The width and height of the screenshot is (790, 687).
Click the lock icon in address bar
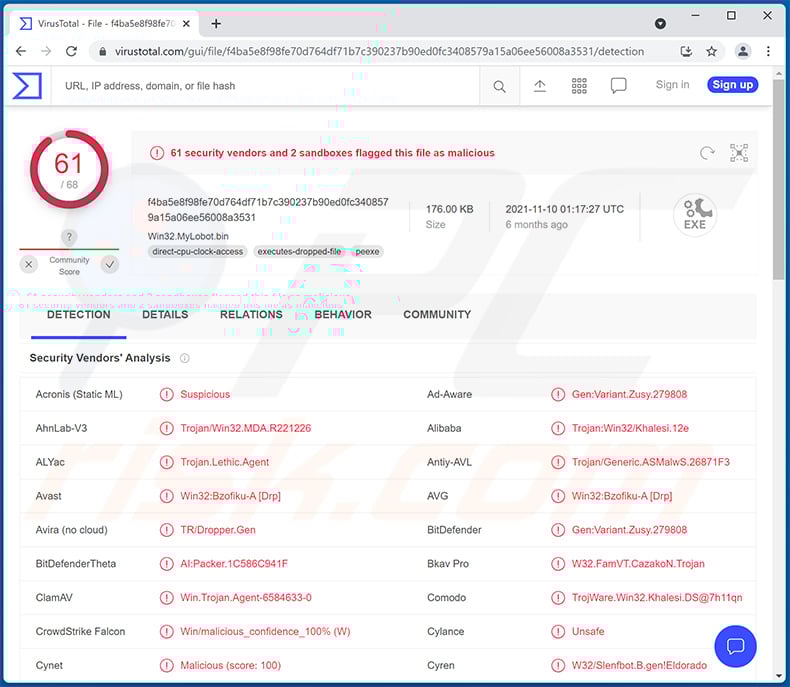pyautogui.click(x=102, y=51)
